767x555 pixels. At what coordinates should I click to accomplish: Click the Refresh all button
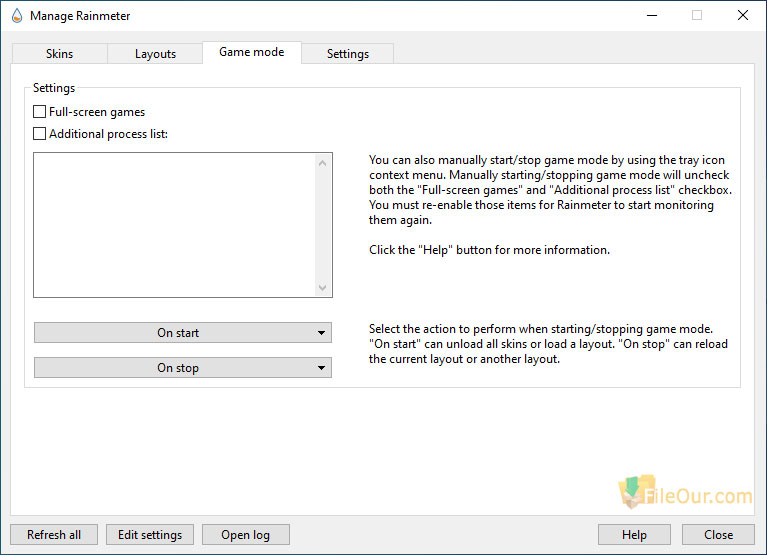pos(54,534)
